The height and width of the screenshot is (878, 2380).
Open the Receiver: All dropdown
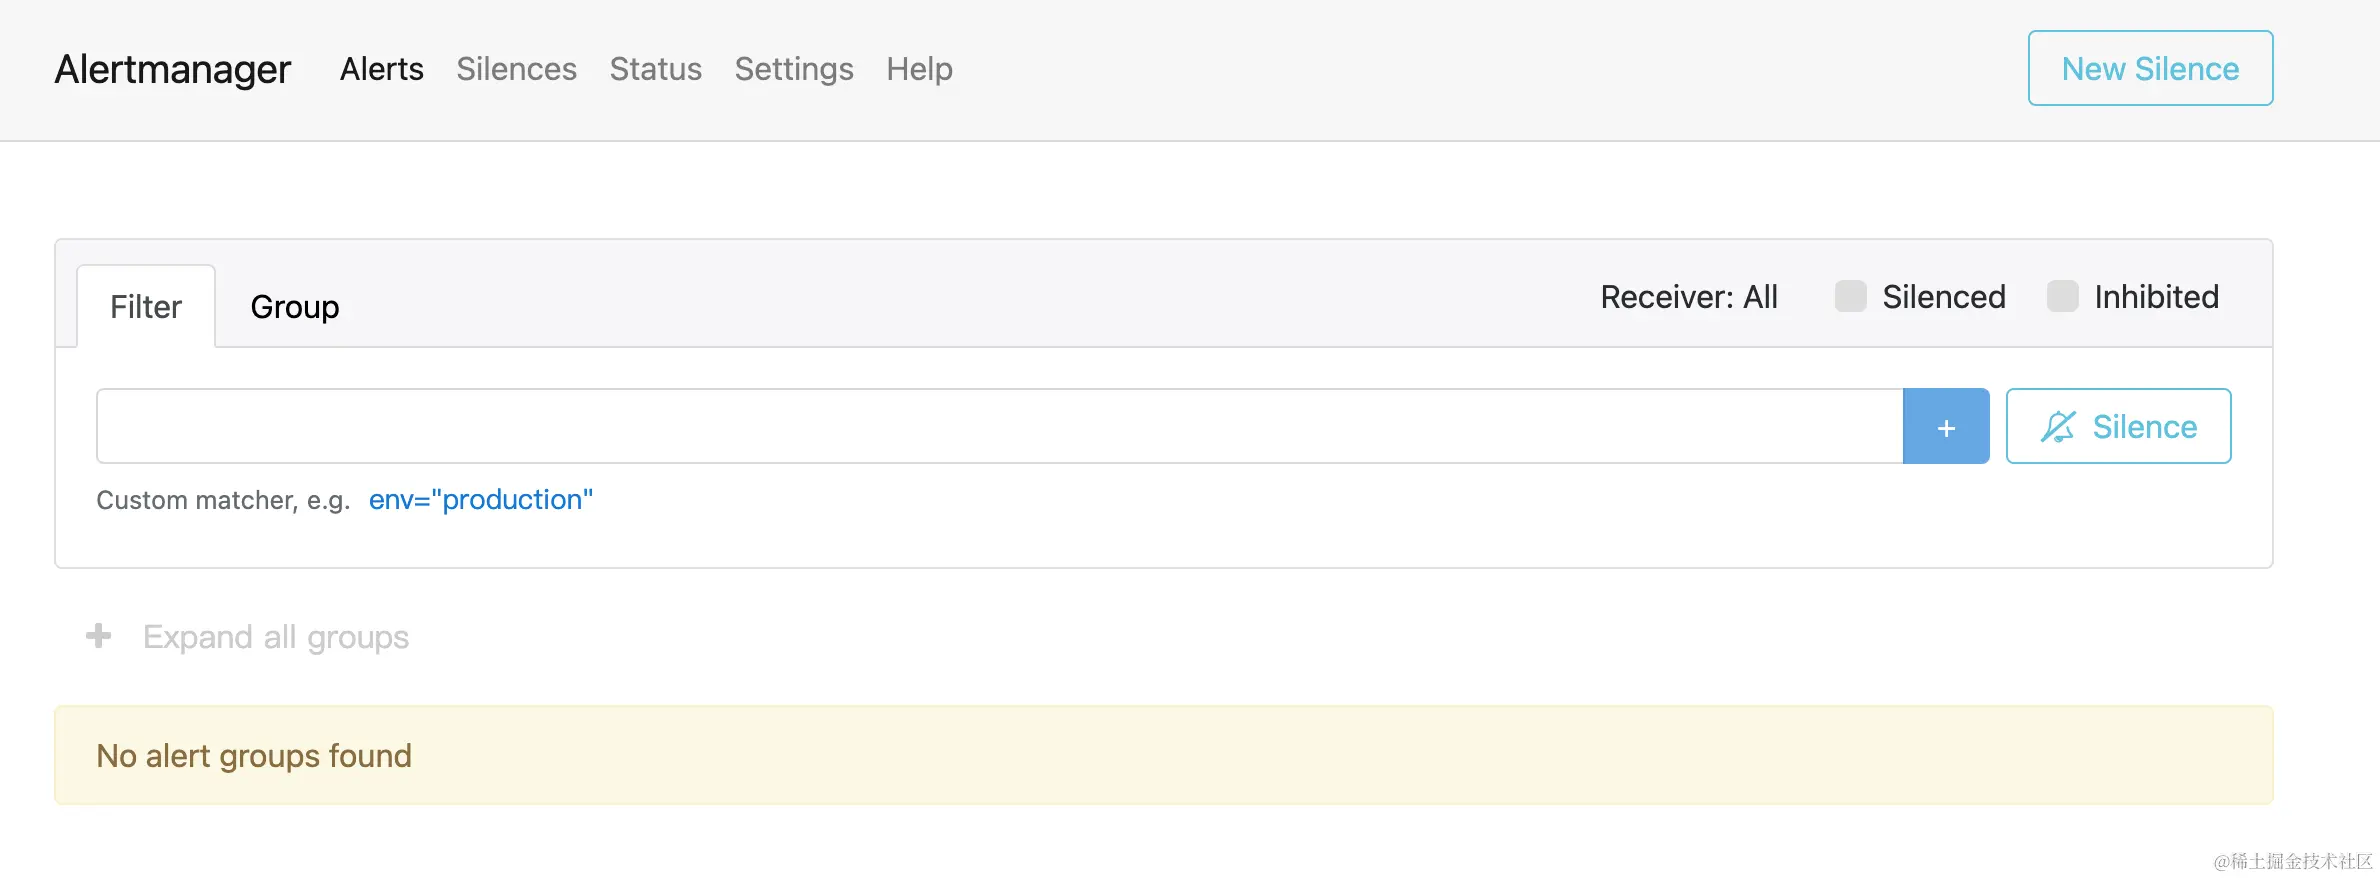pos(1688,297)
